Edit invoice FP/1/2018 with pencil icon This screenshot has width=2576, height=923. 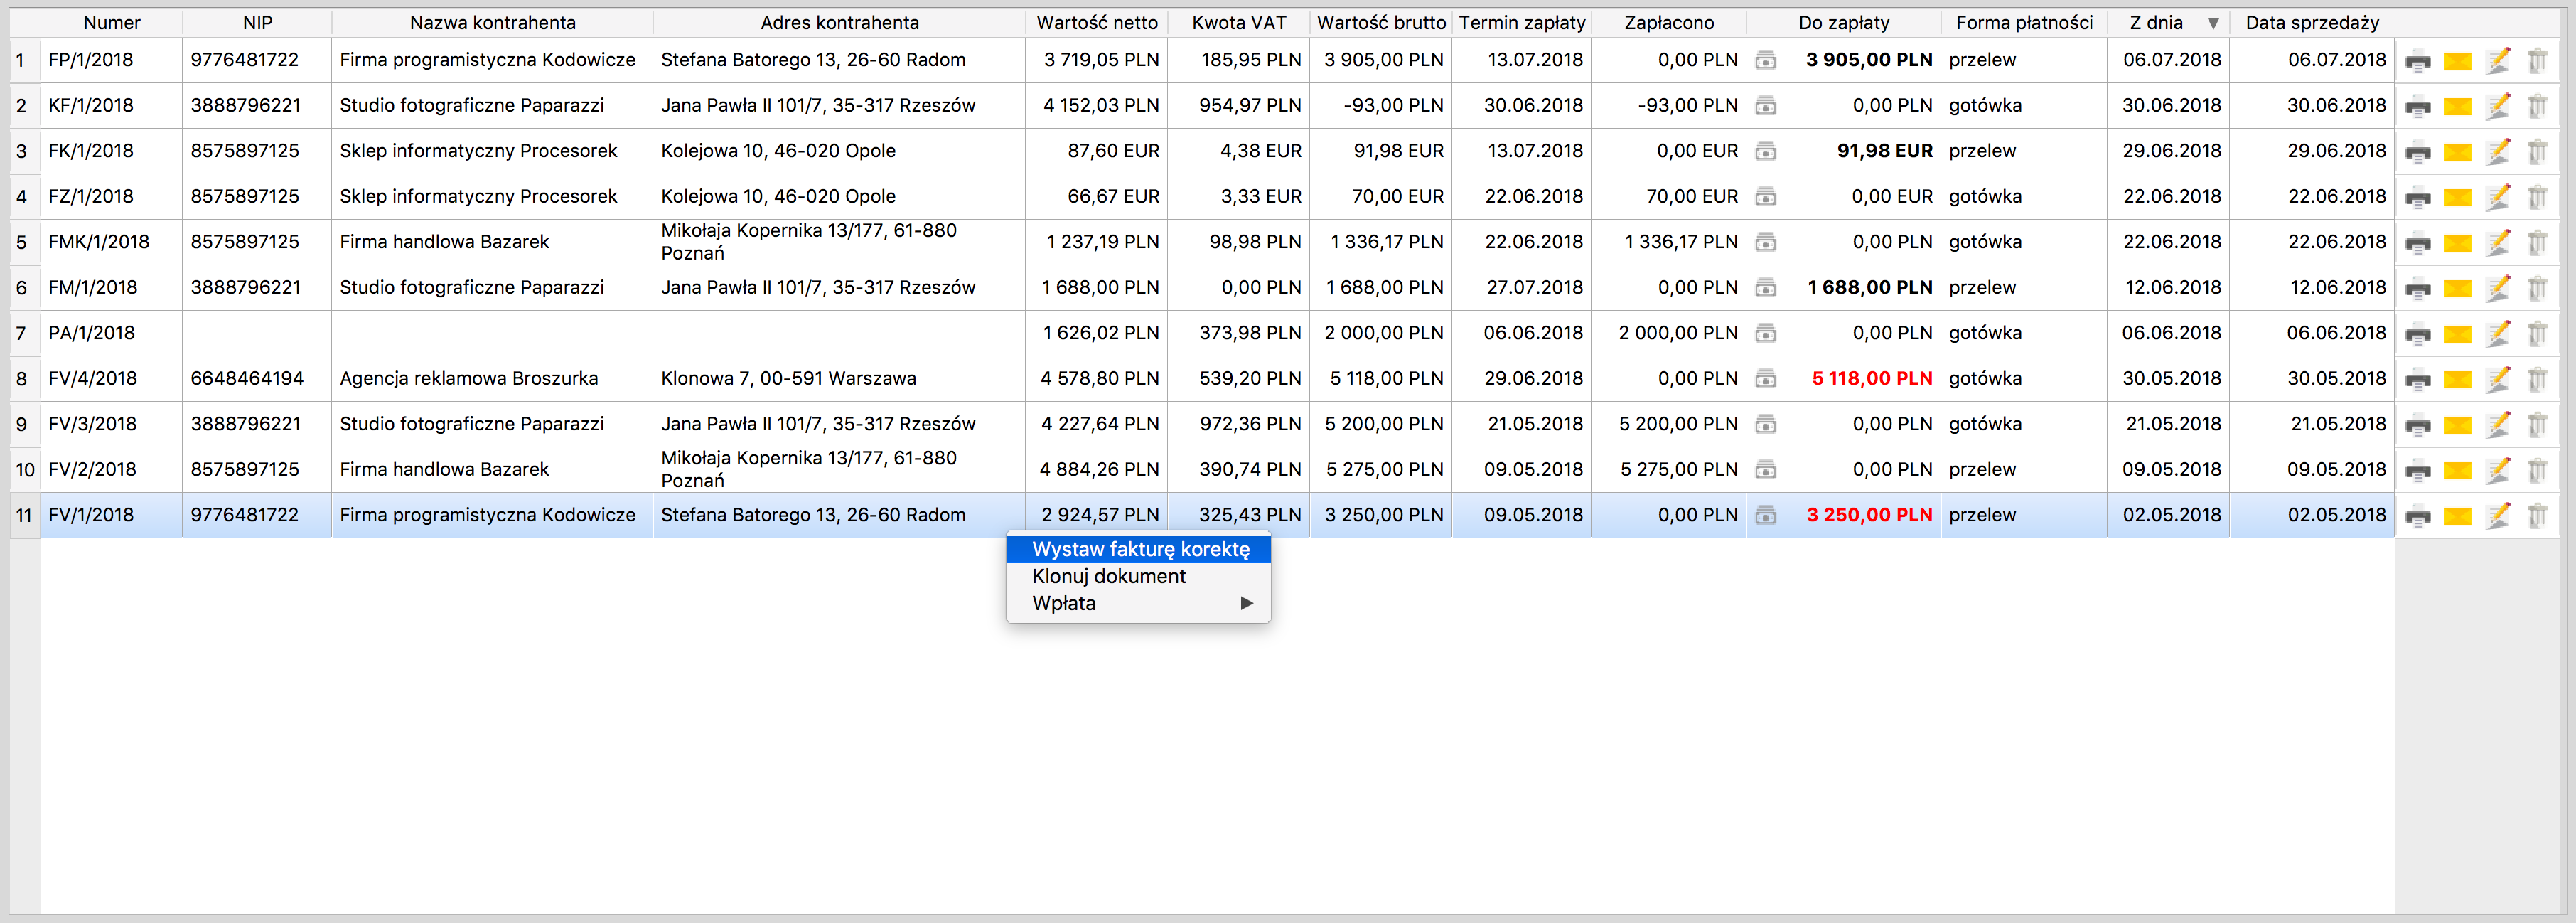[2497, 61]
